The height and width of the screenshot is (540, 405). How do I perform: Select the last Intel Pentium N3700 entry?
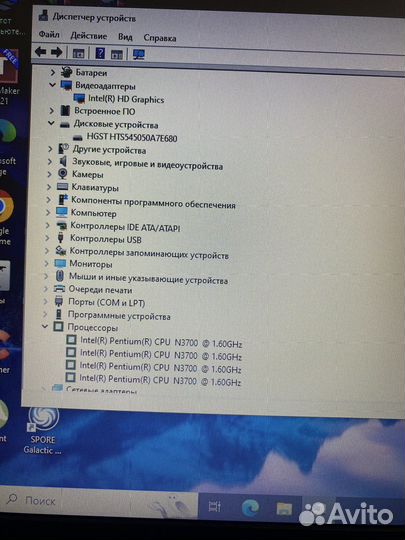(x=160, y=380)
